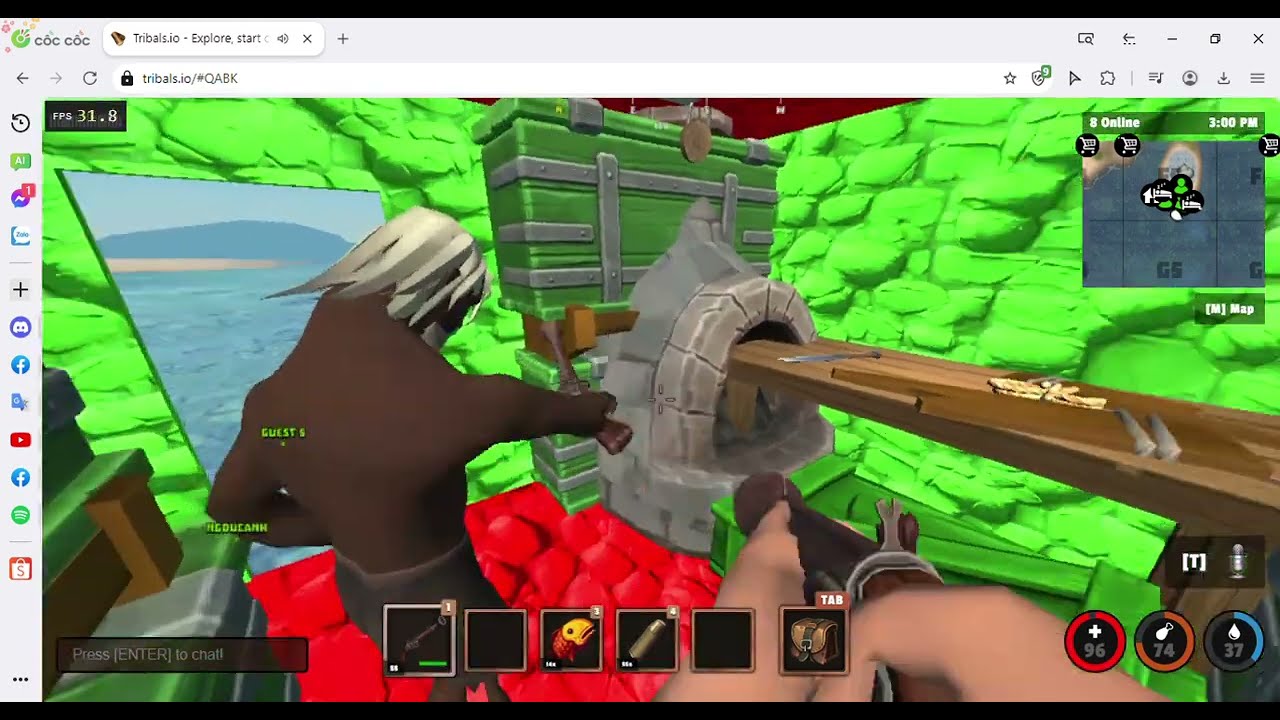Click the hunger indicator showing 74
1280x720 pixels.
click(x=1164, y=642)
